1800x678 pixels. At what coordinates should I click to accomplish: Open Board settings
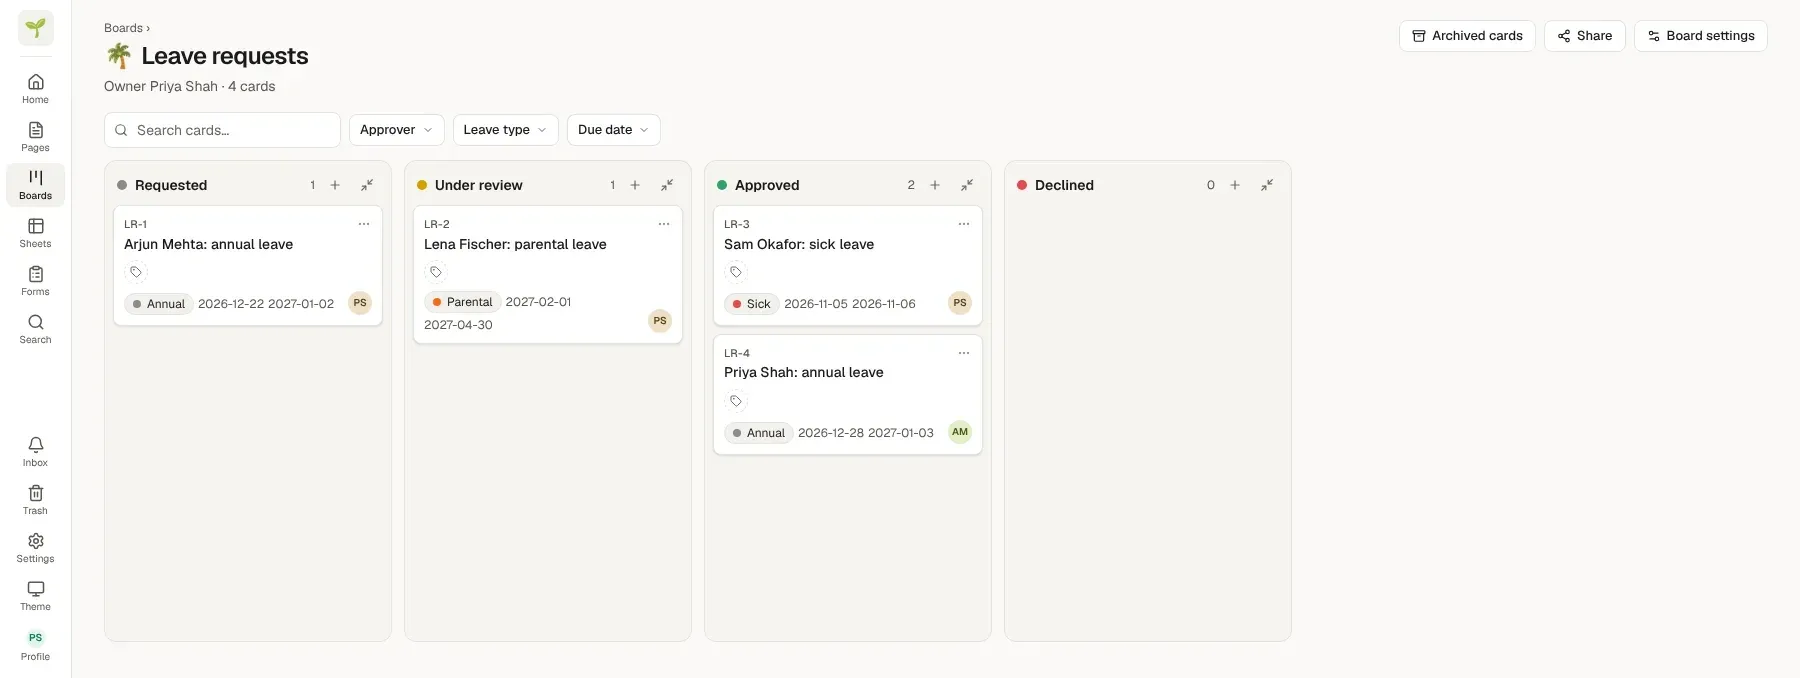tap(1701, 36)
